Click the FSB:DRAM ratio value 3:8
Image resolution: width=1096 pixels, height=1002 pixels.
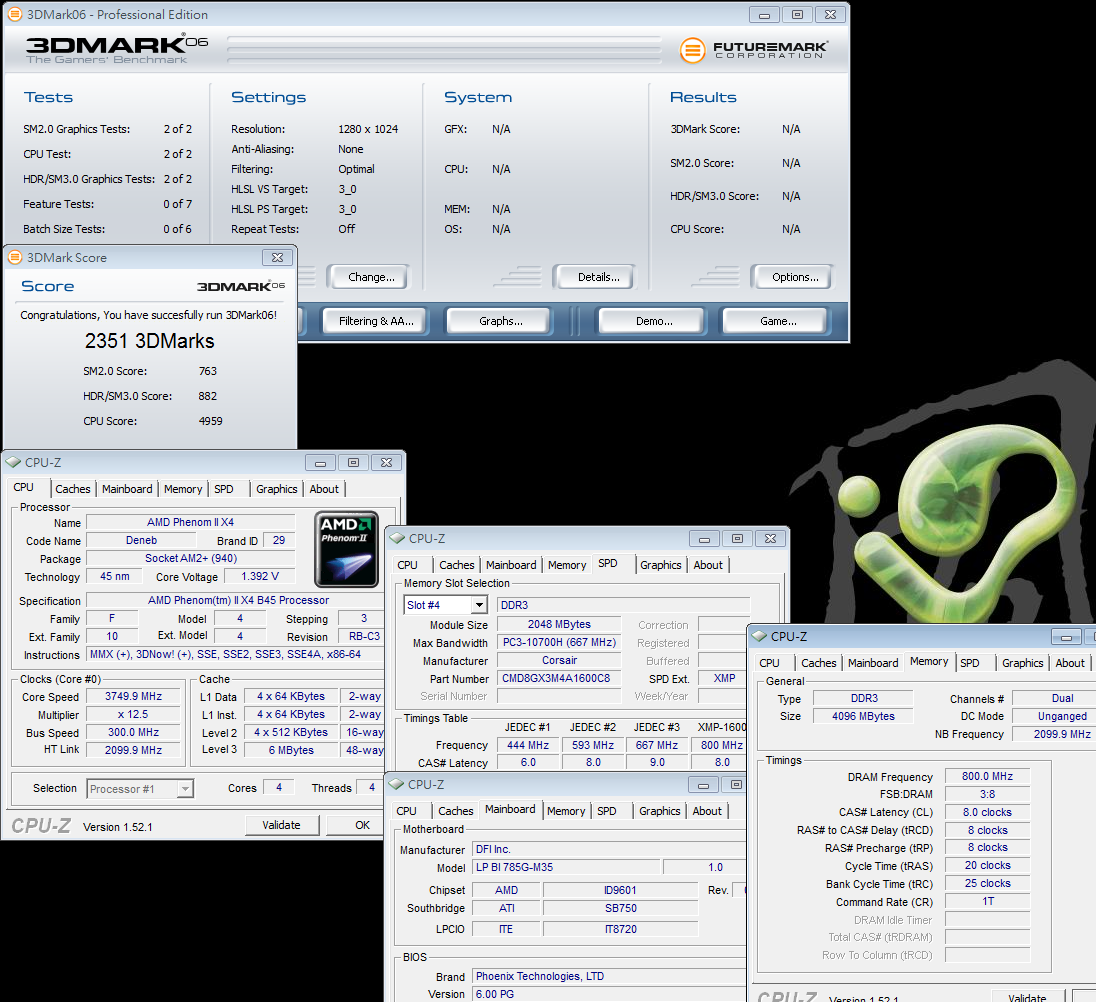(x=987, y=794)
